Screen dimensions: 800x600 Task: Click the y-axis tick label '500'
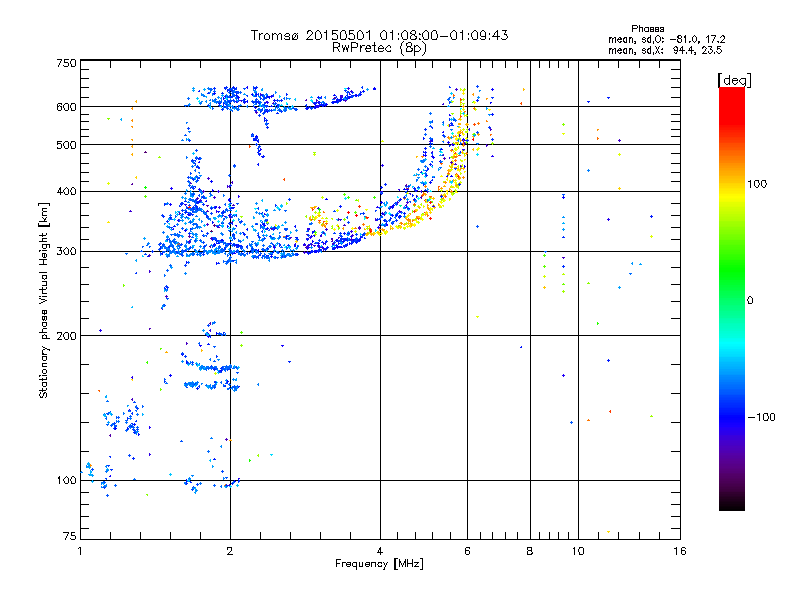point(66,145)
